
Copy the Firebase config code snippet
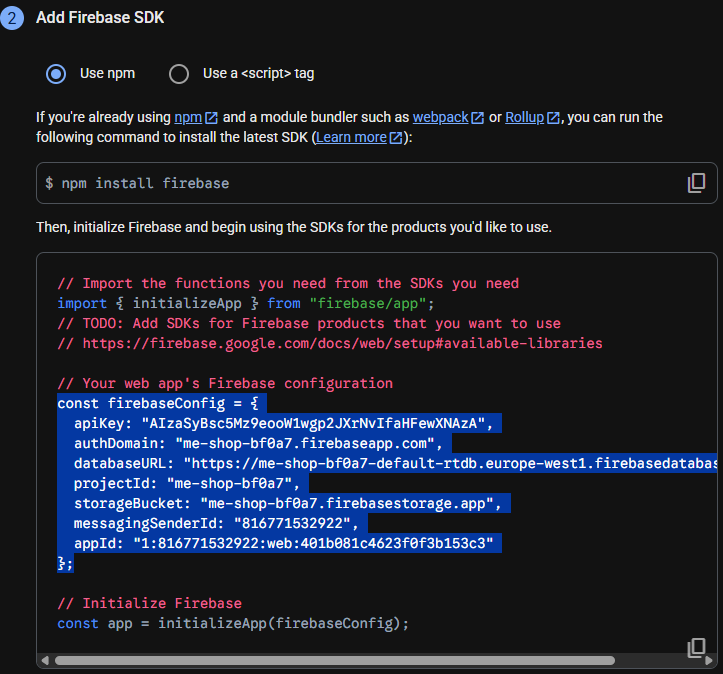coord(696,648)
